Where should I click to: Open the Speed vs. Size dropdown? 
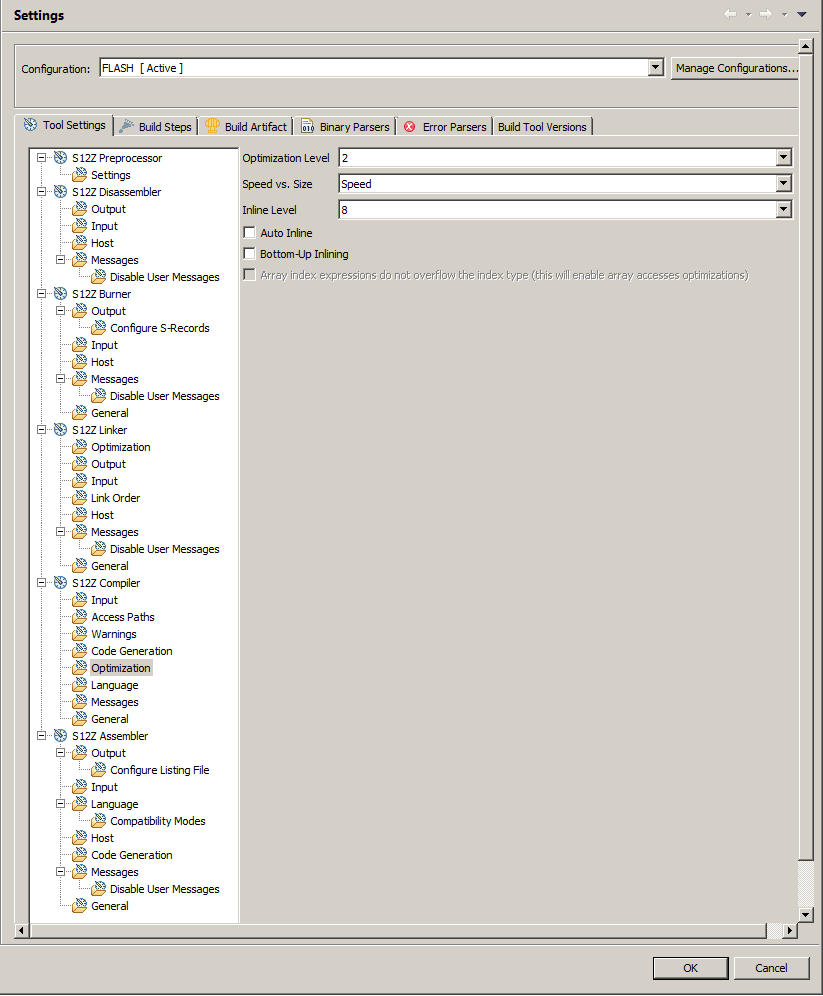coord(781,183)
